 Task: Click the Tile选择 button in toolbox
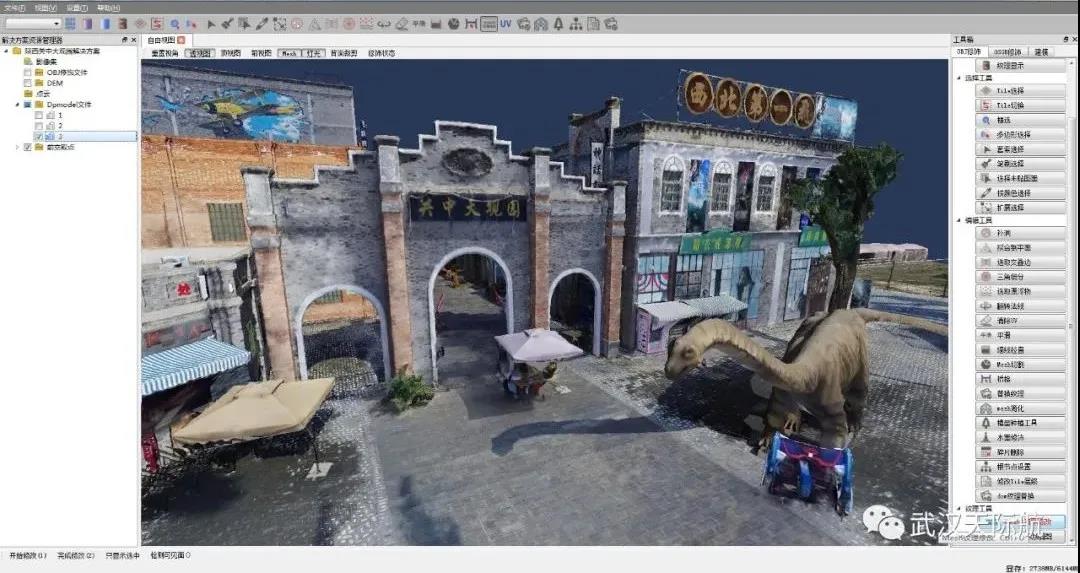pyautogui.click(x=1010, y=90)
